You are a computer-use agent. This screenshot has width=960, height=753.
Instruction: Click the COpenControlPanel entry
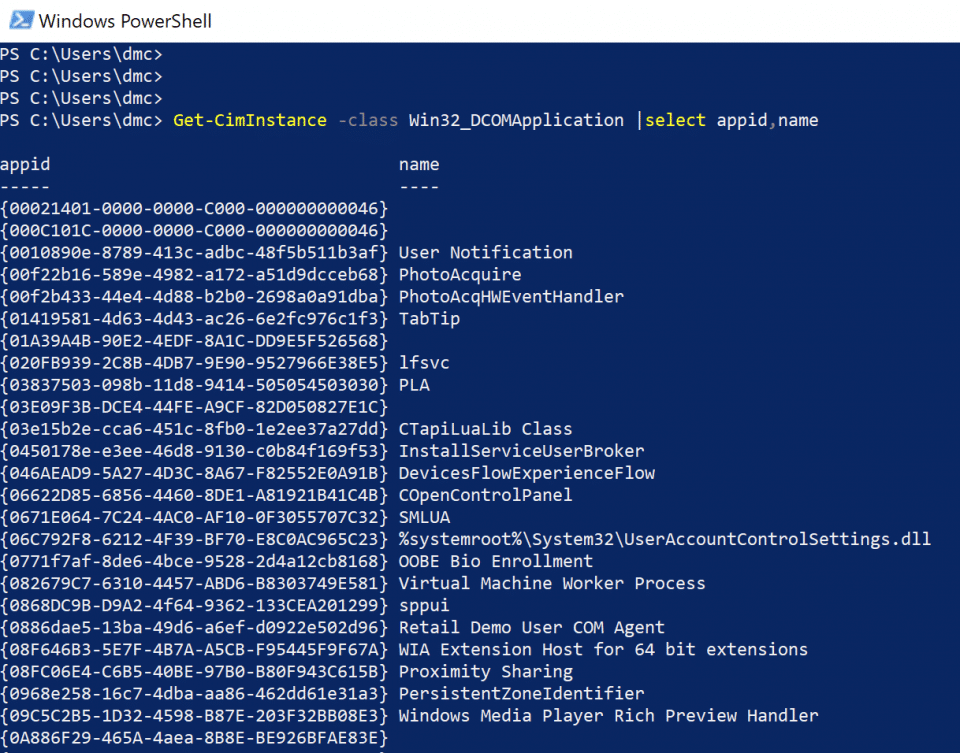point(486,495)
